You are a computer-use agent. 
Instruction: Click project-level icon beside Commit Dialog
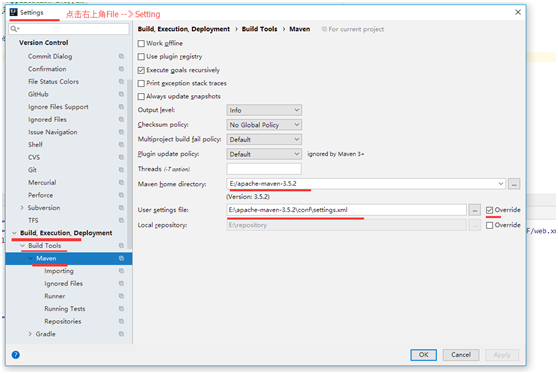pos(121,56)
